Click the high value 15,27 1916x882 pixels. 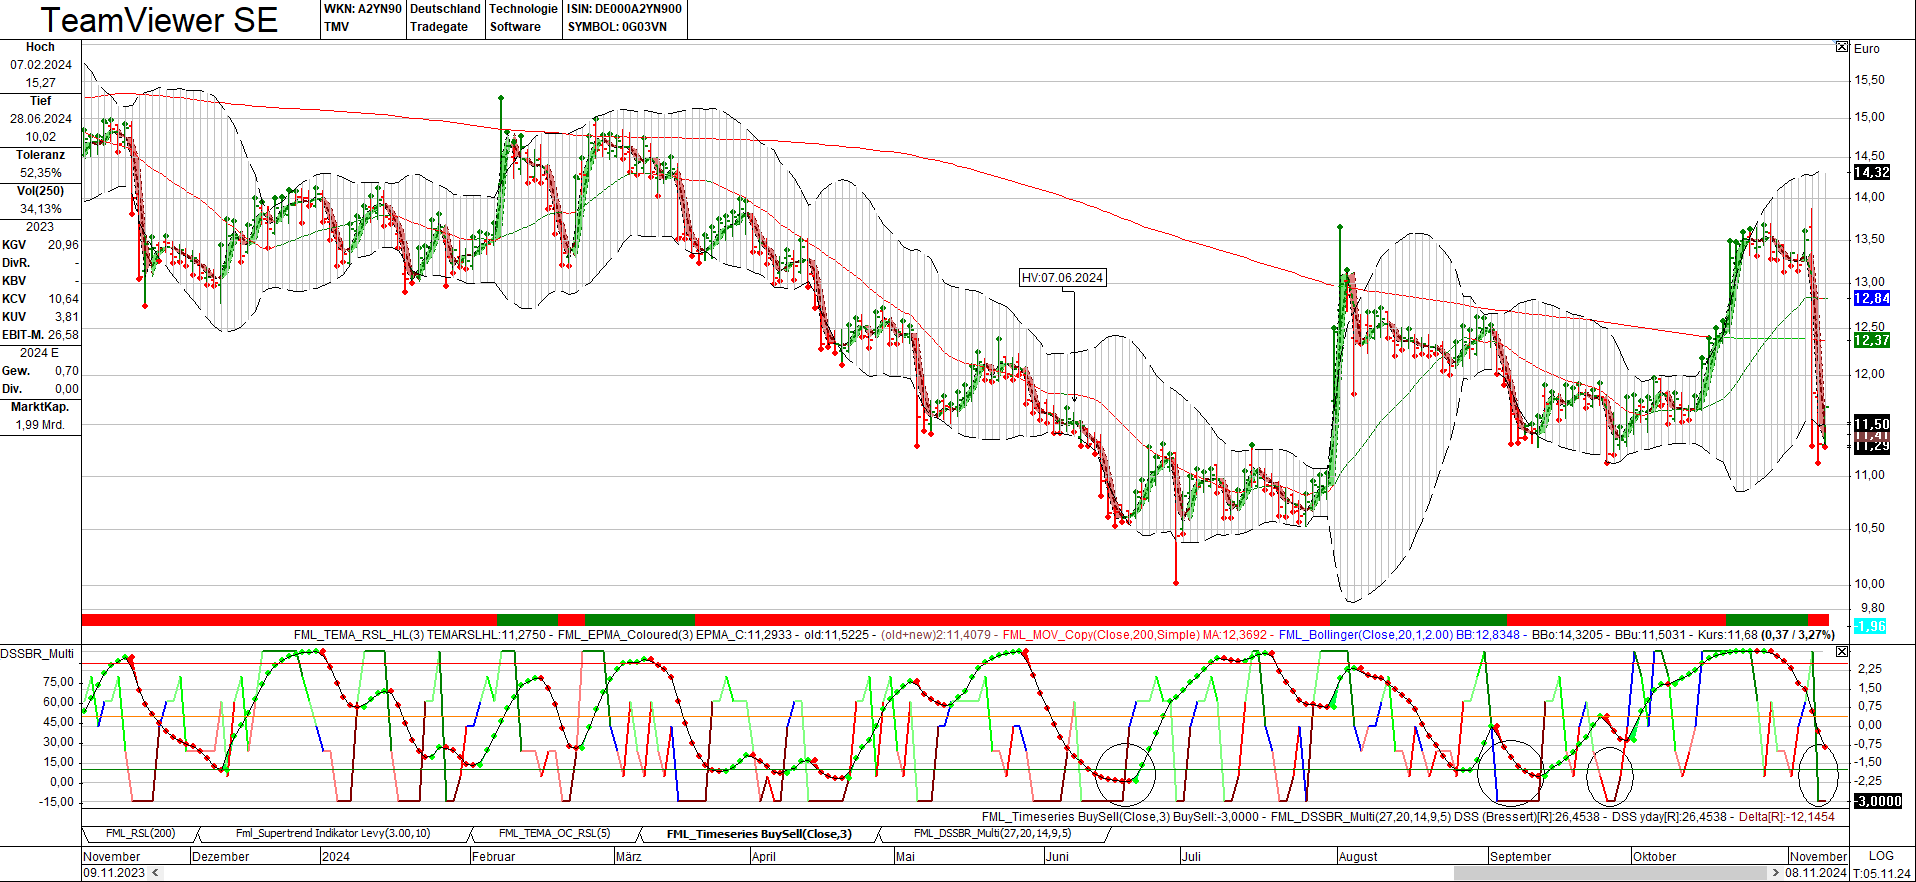(41, 83)
